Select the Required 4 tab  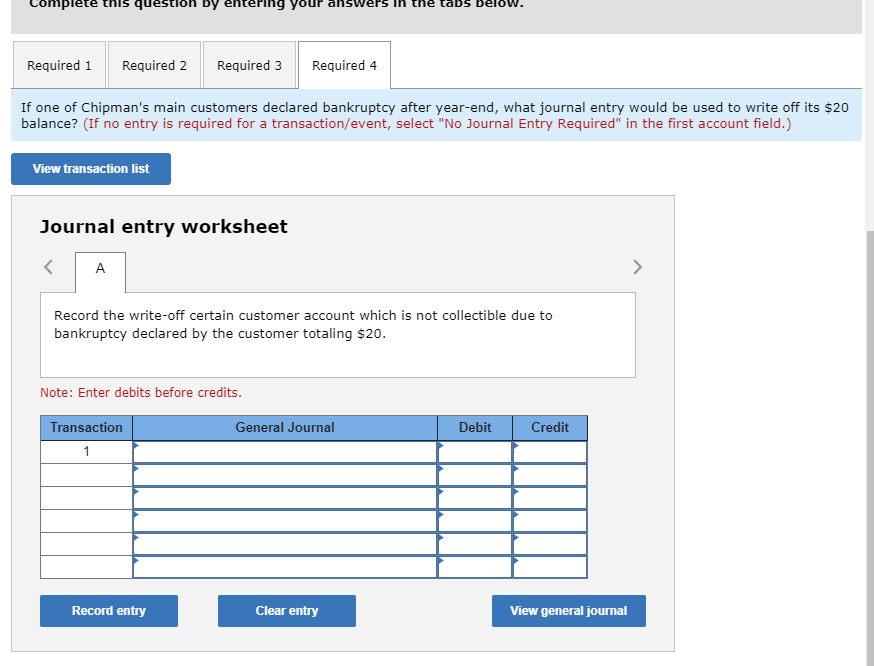click(x=344, y=65)
